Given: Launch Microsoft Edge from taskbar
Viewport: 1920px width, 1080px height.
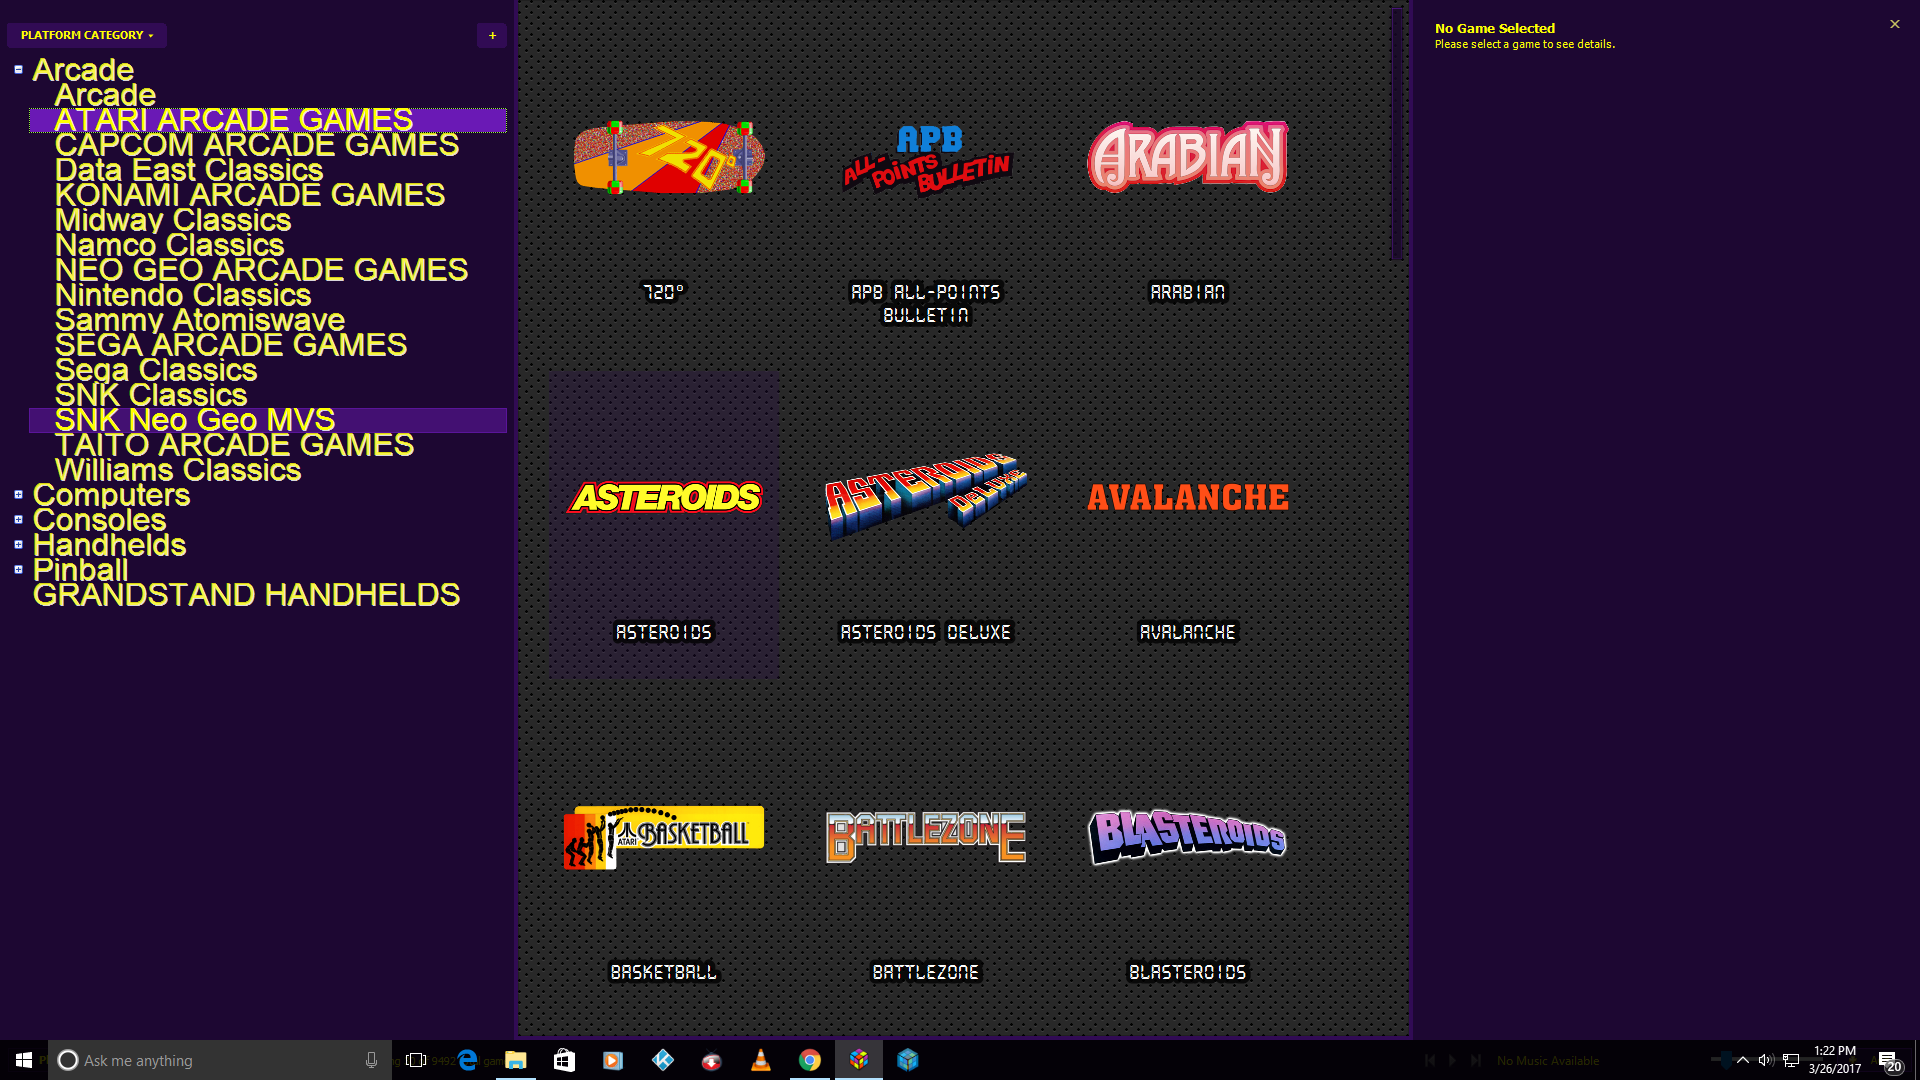Looking at the screenshot, I should 467,1060.
